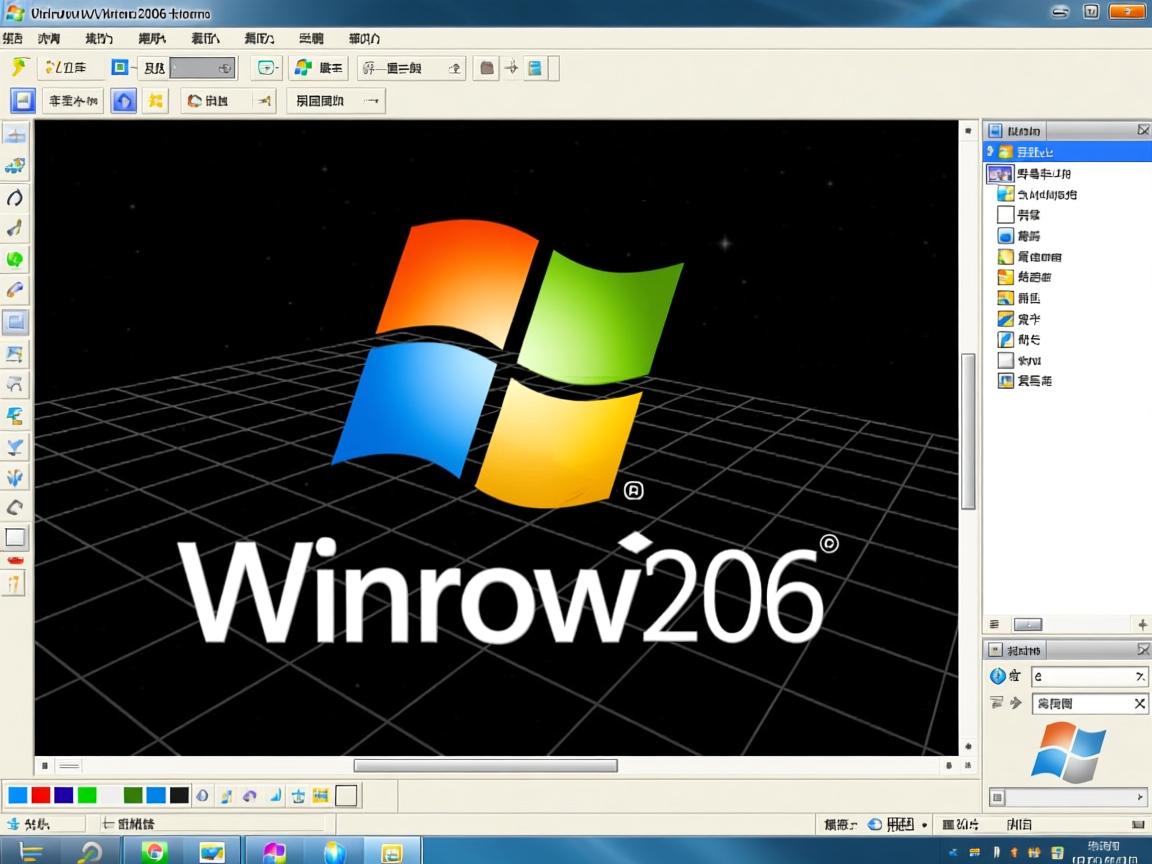Toggle the blue arrow button in the second toolbar row
The image size is (1152, 864).
pos(125,100)
